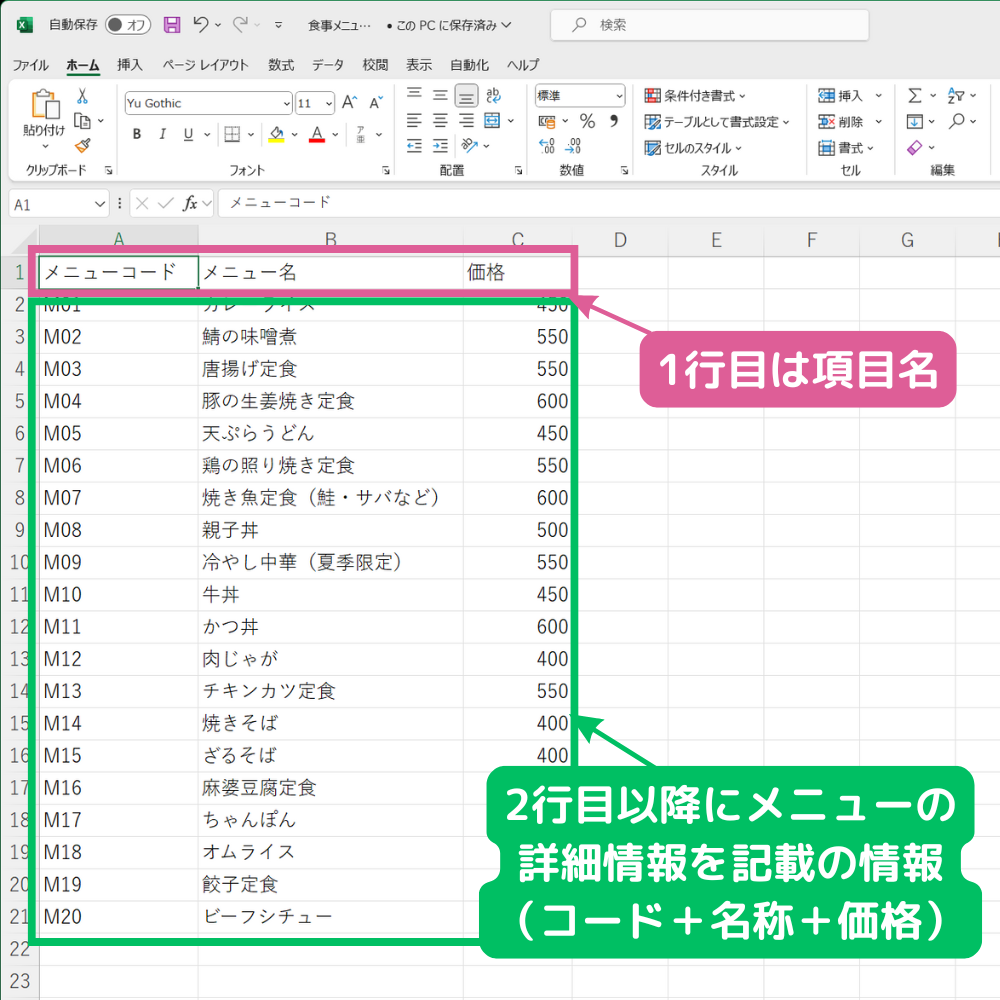Viewport: 1000px width, 1000px height.
Task: Open the 数式 ribbon tab
Action: 281,65
